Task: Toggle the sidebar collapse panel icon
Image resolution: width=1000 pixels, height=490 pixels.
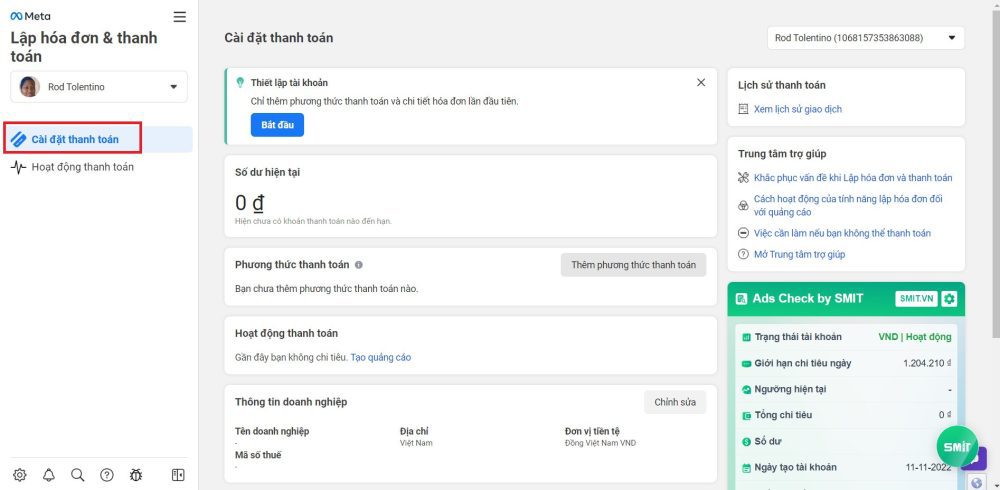Action: click(x=178, y=475)
